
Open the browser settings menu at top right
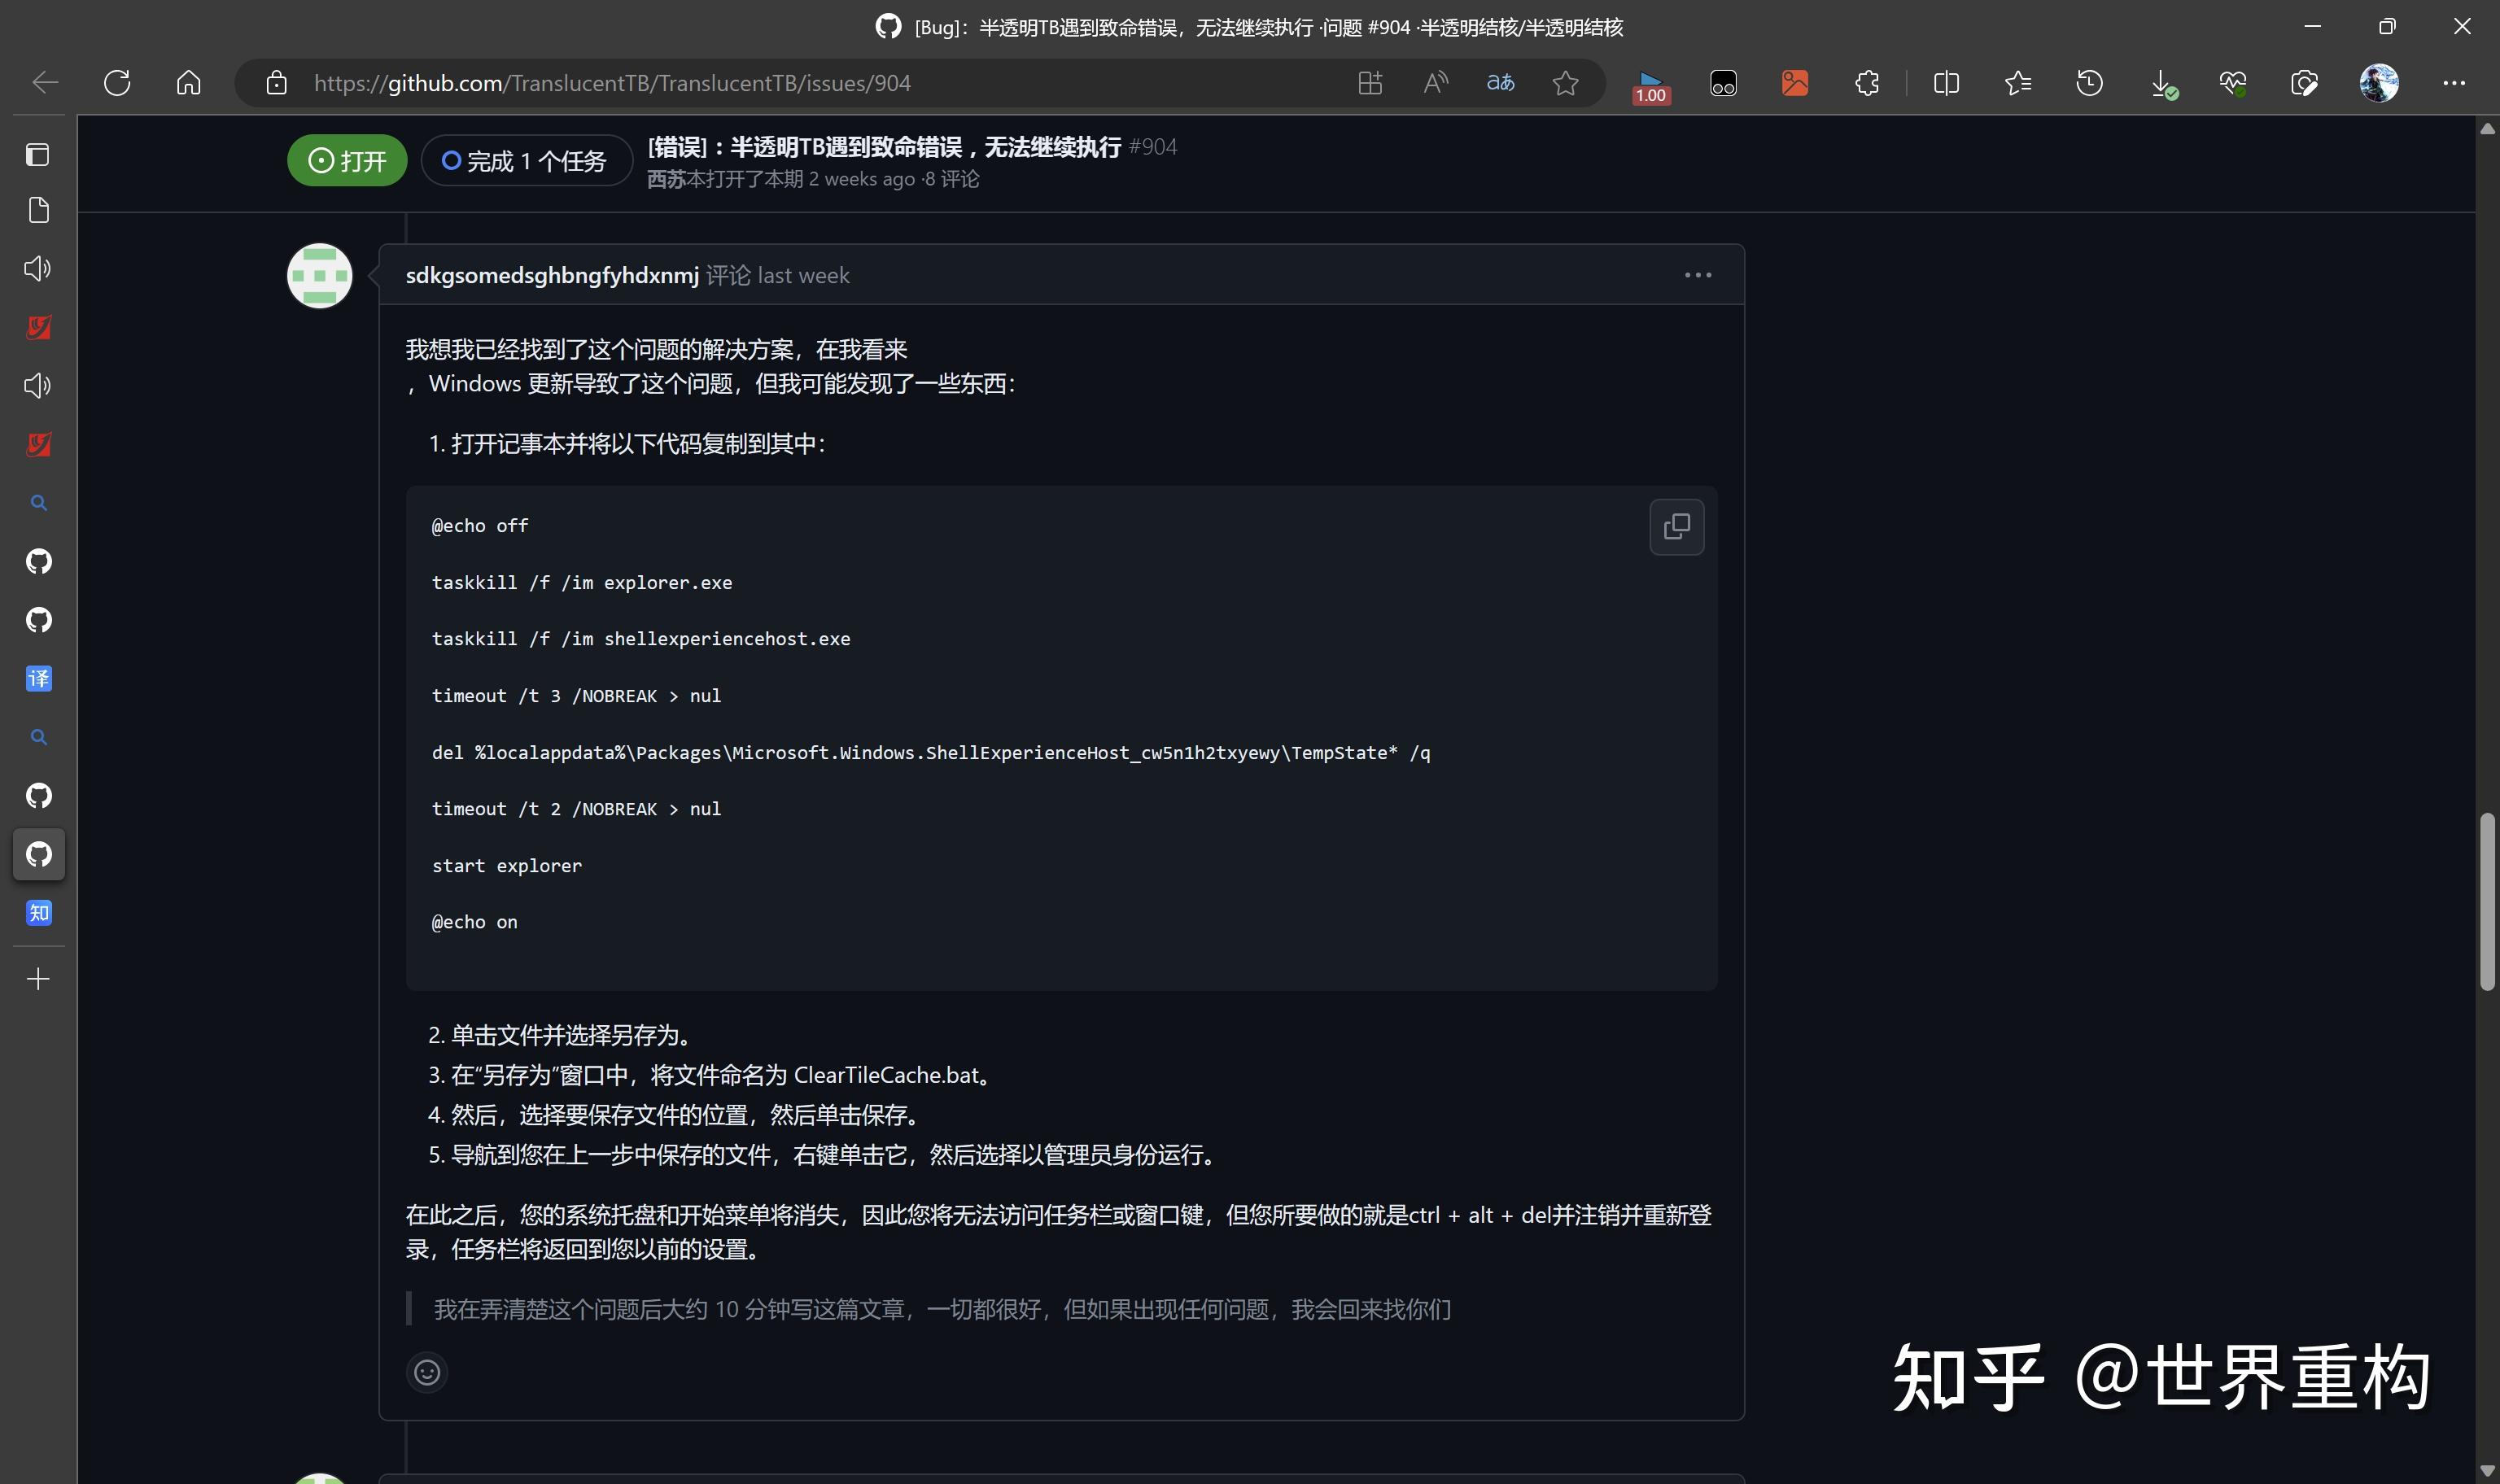(x=2456, y=83)
